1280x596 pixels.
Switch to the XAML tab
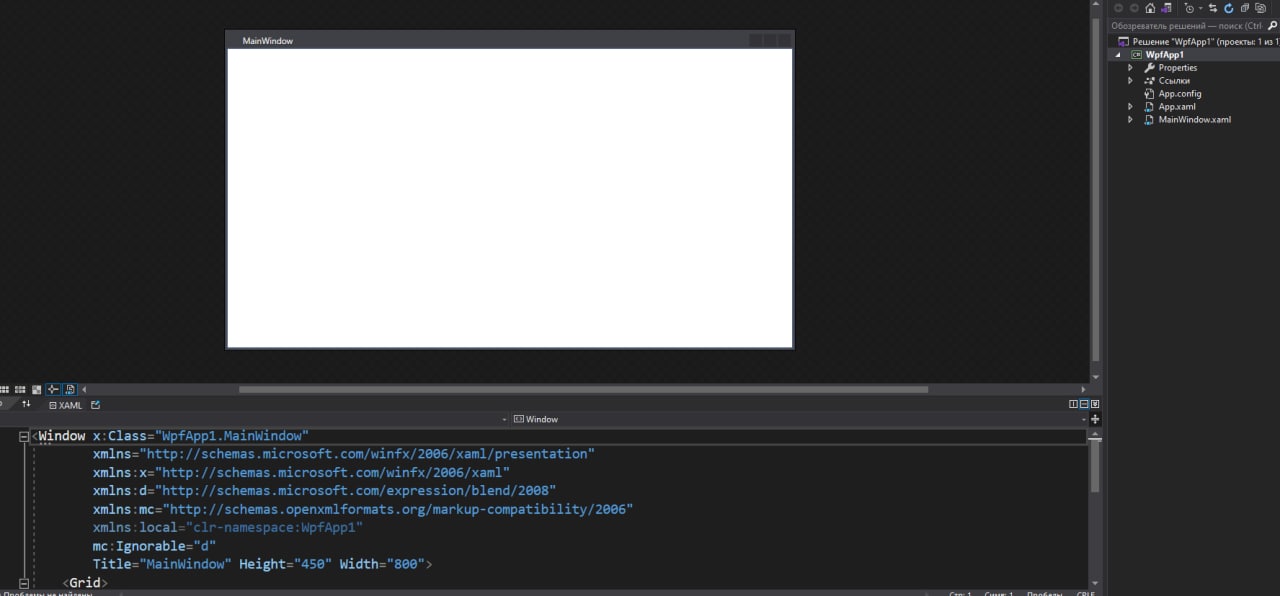[66, 405]
